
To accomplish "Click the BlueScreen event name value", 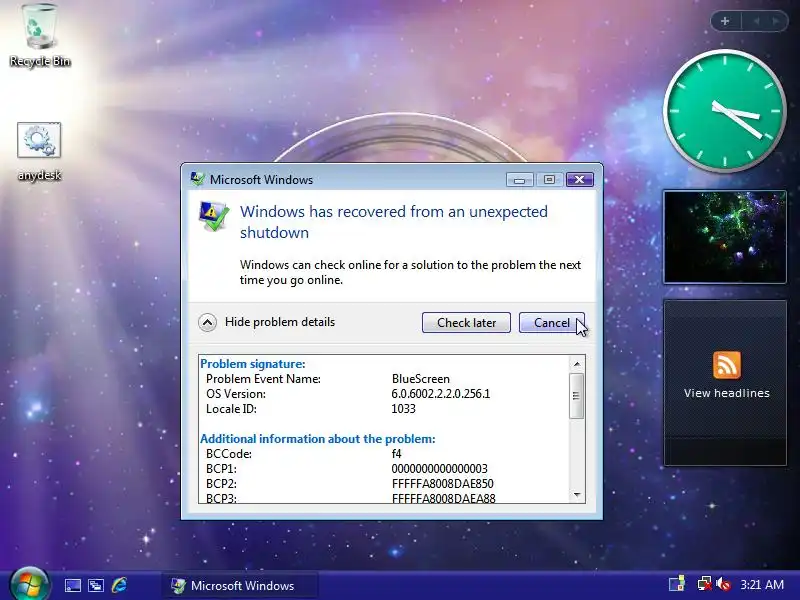I will point(421,379).
